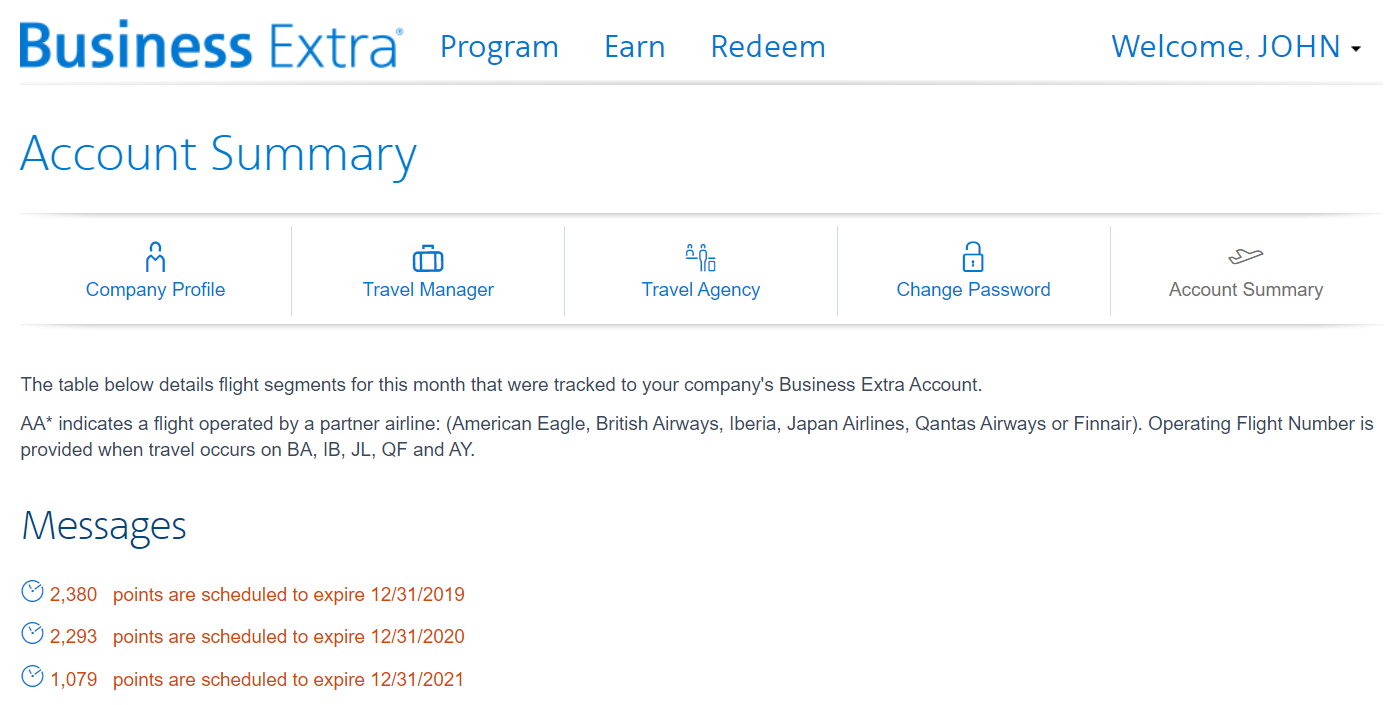The image size is (1385, 705).
Task: Click the clock icon beside 2,380 points
Action: point(31,592)
